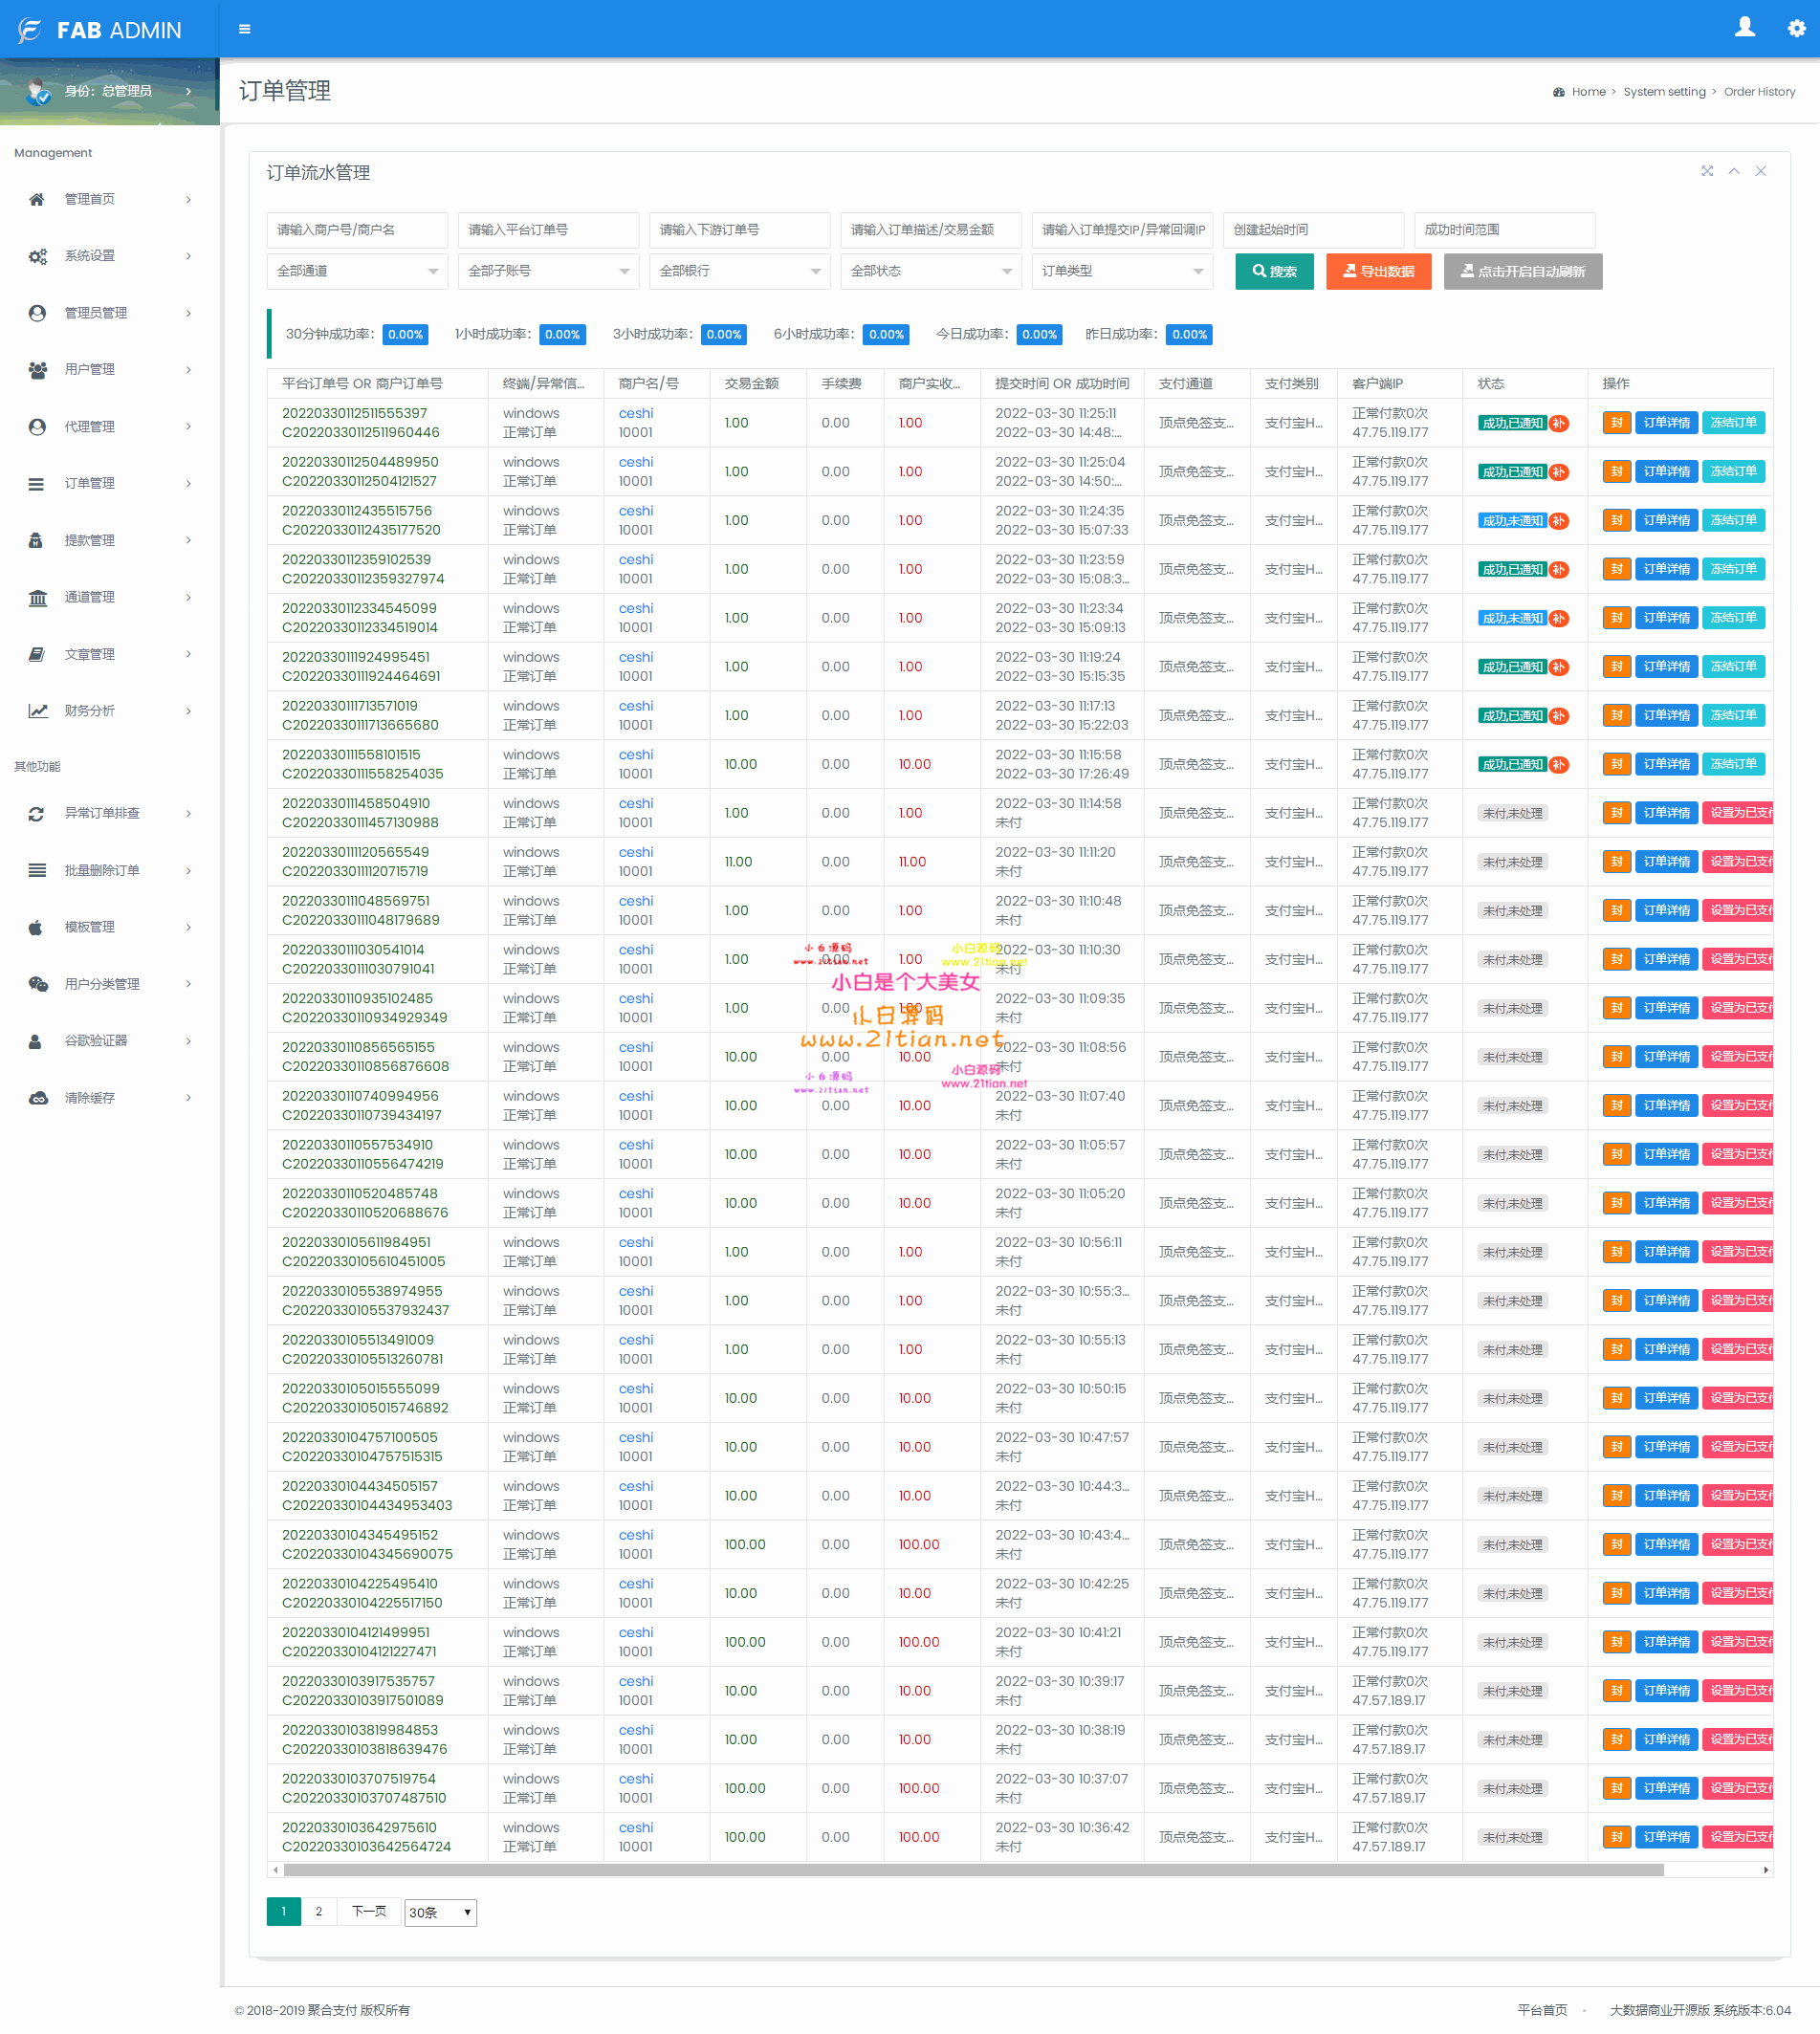Image resolution: width=1820 pixels, height=2034 pixels.
Task: Open the 全部通道 dropdown
Action: pyautogui.click(x=357, y=271)
